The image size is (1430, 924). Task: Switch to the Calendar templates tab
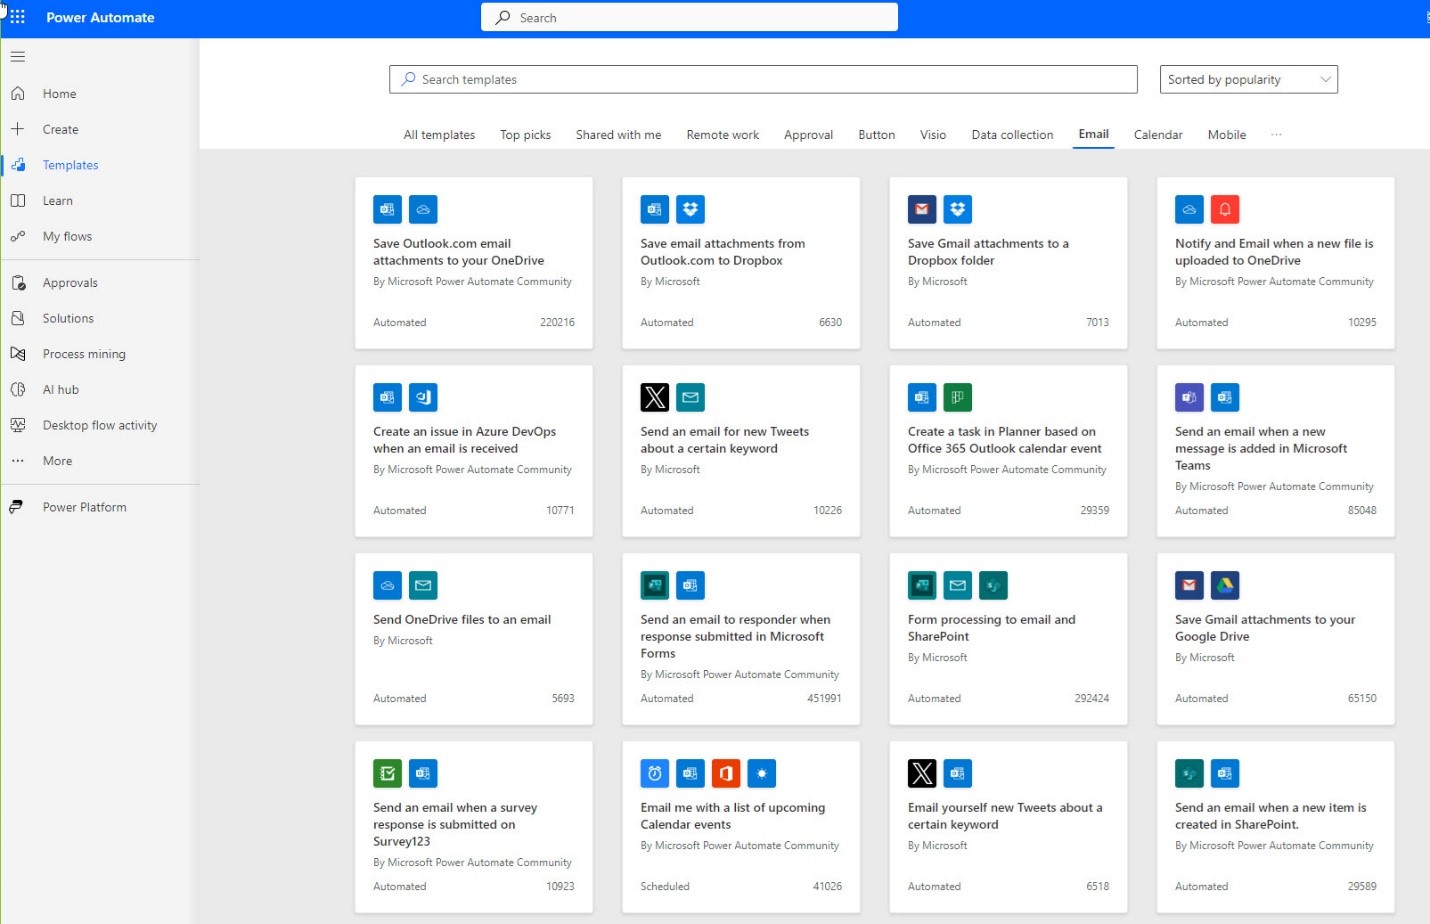click(x=1157, y=134)
